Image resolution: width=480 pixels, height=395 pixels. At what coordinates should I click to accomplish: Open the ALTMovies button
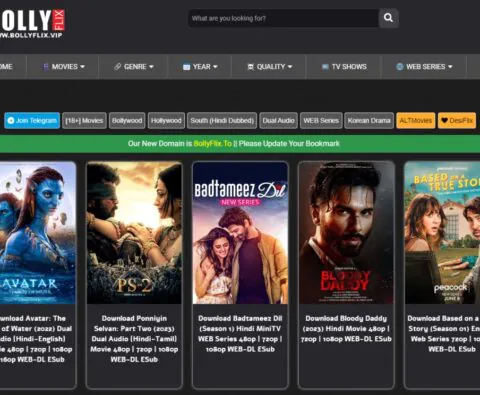pyautogui.click(x=416, y=120)
